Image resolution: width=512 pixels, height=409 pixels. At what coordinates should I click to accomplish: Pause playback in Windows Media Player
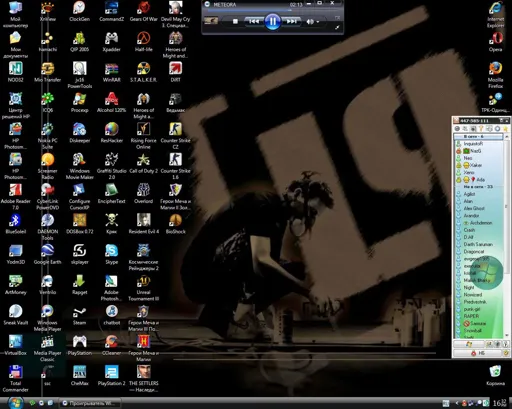coord(272,22)
